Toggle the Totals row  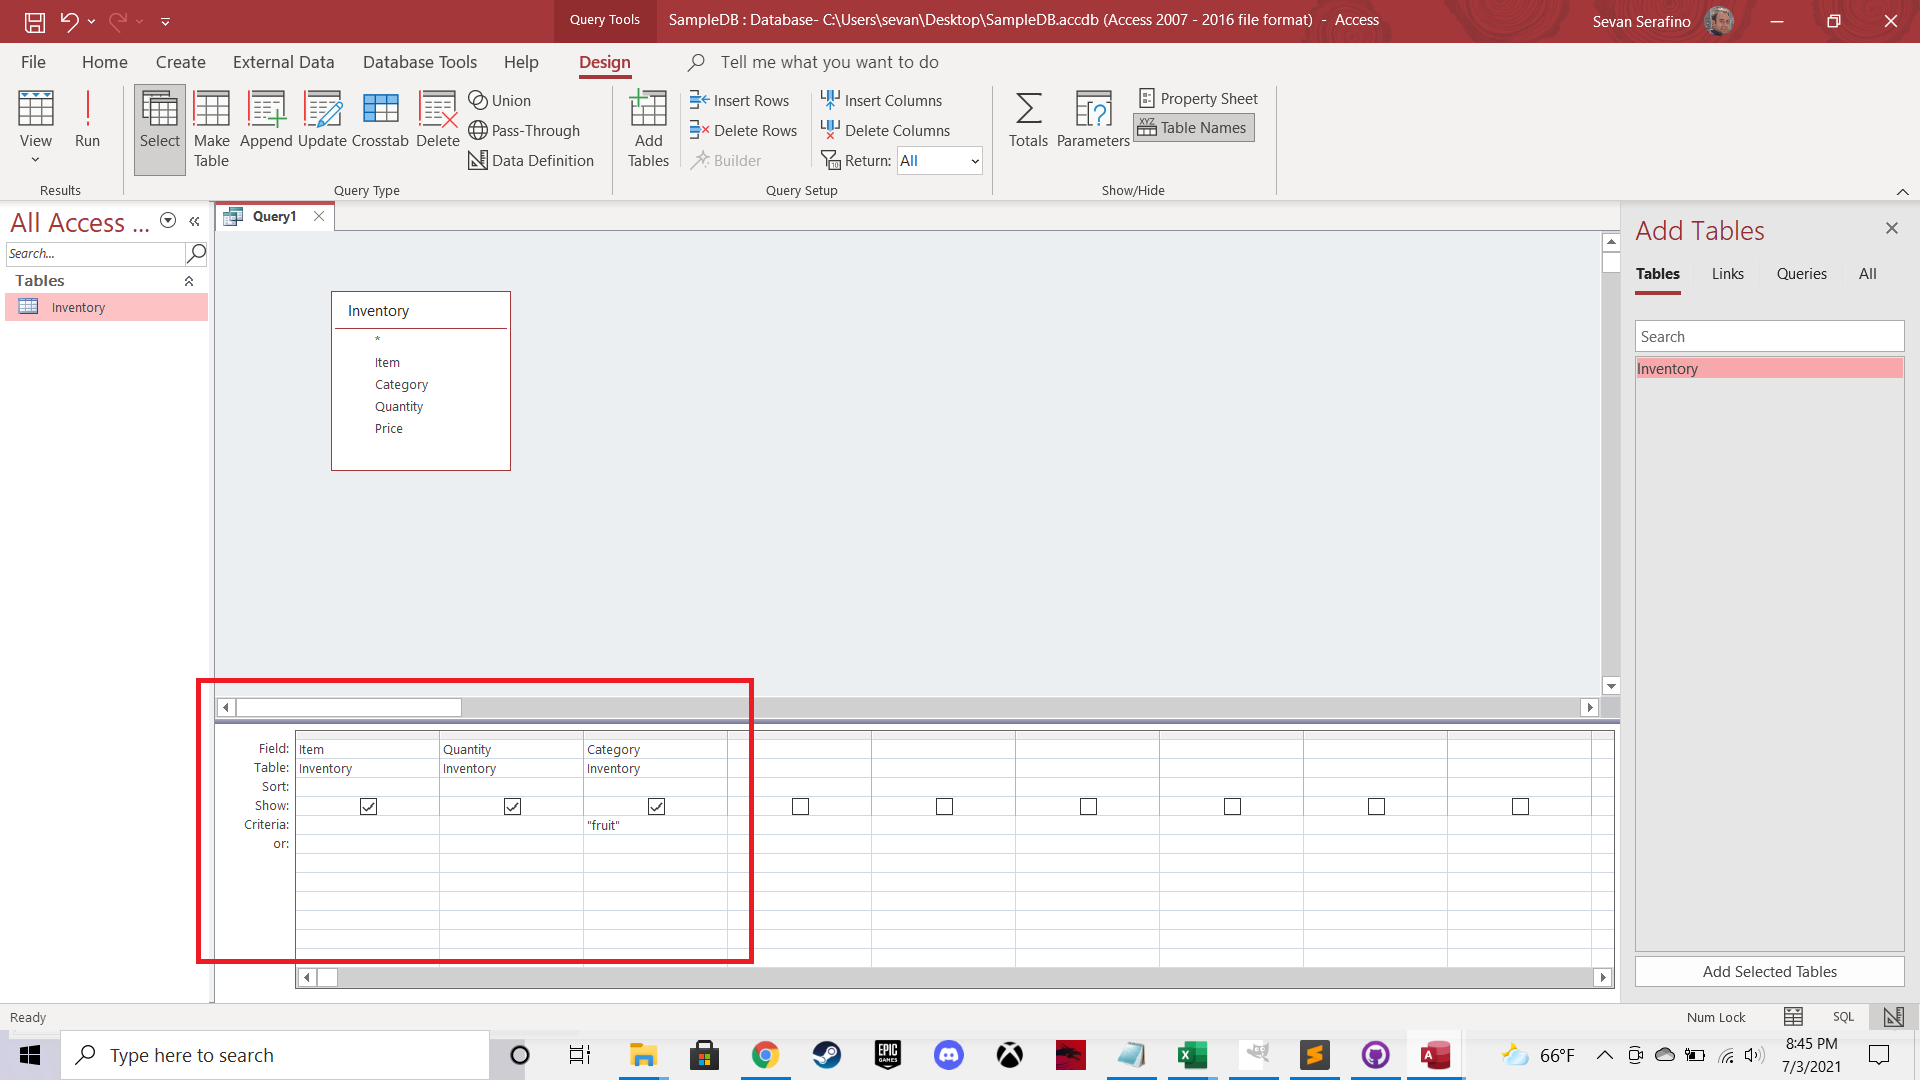click(x=1028, y=120)
